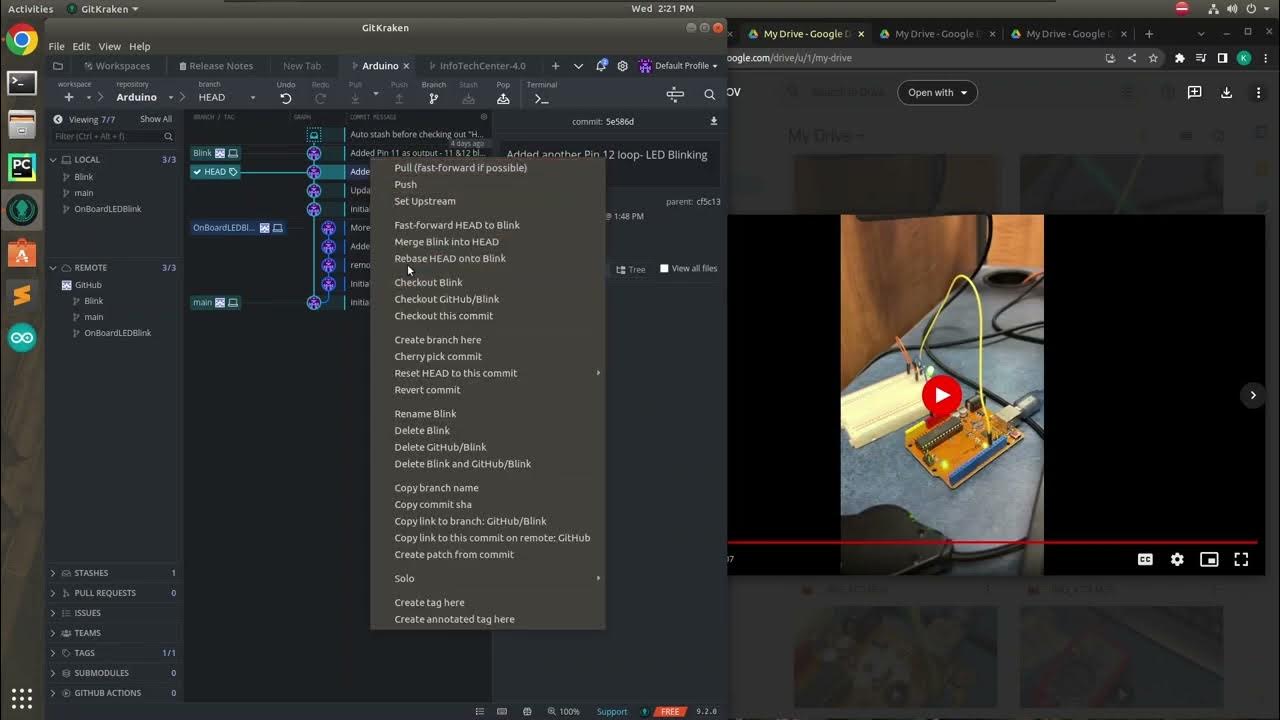The width and height of the screenshot is (1280, 720).
Task: Open notifications bell in GitKraken
Action: click(601, 66)
